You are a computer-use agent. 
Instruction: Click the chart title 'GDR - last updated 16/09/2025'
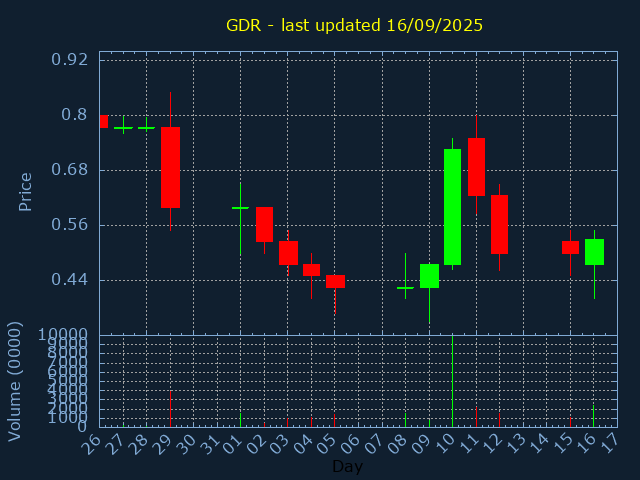354,25
